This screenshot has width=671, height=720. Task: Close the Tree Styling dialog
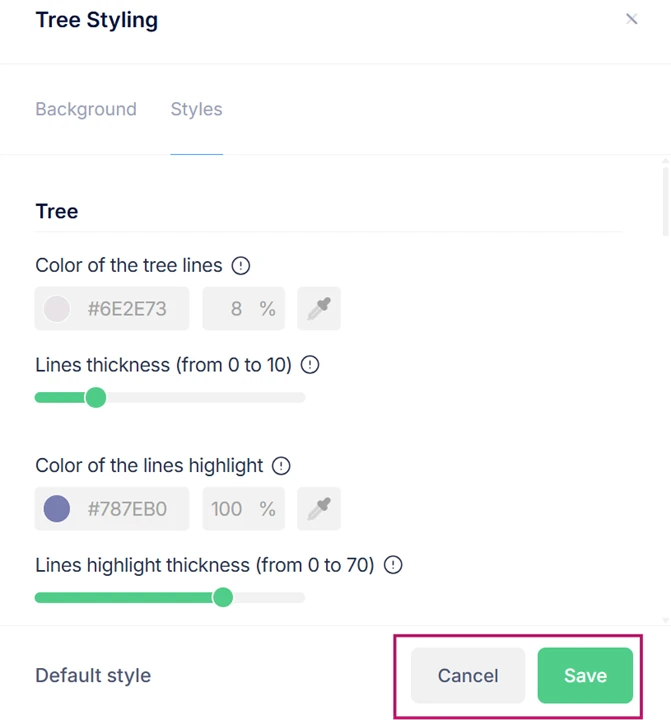pos(631,19)
